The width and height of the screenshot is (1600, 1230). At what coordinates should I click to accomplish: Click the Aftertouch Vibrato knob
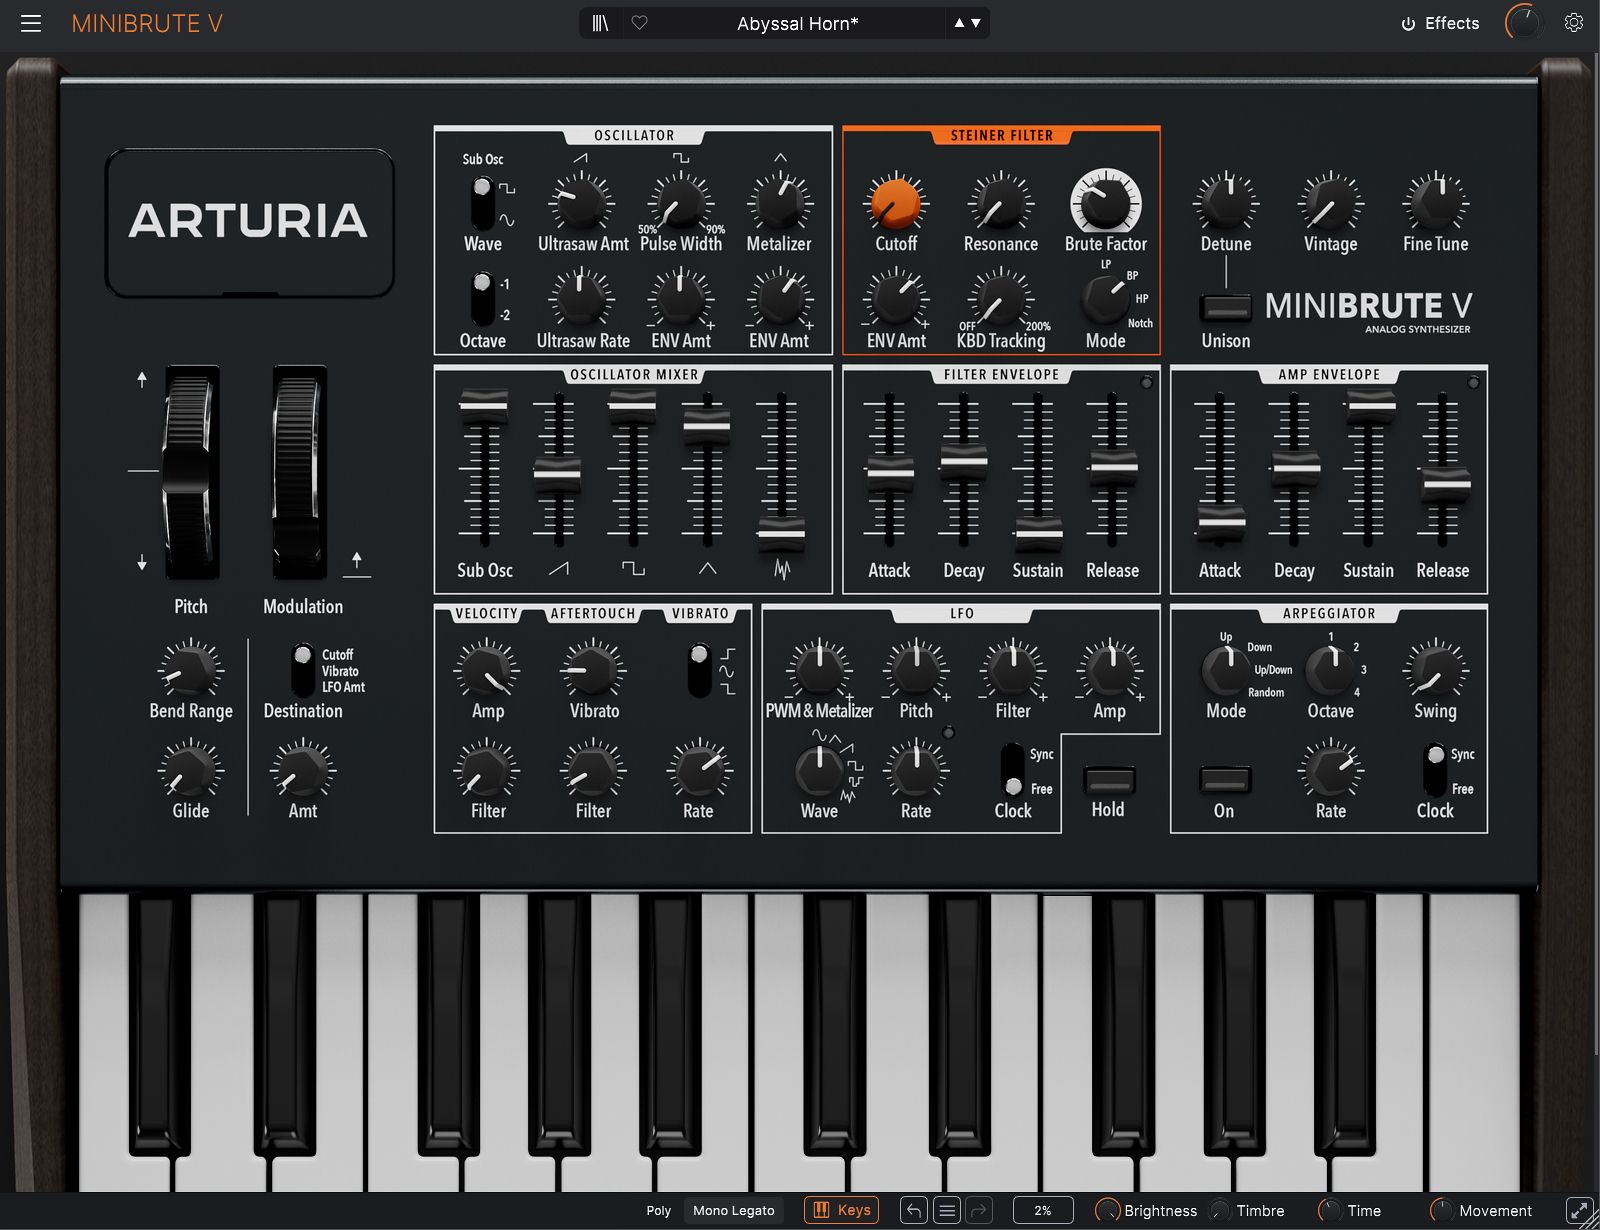[x=593, y=669]
